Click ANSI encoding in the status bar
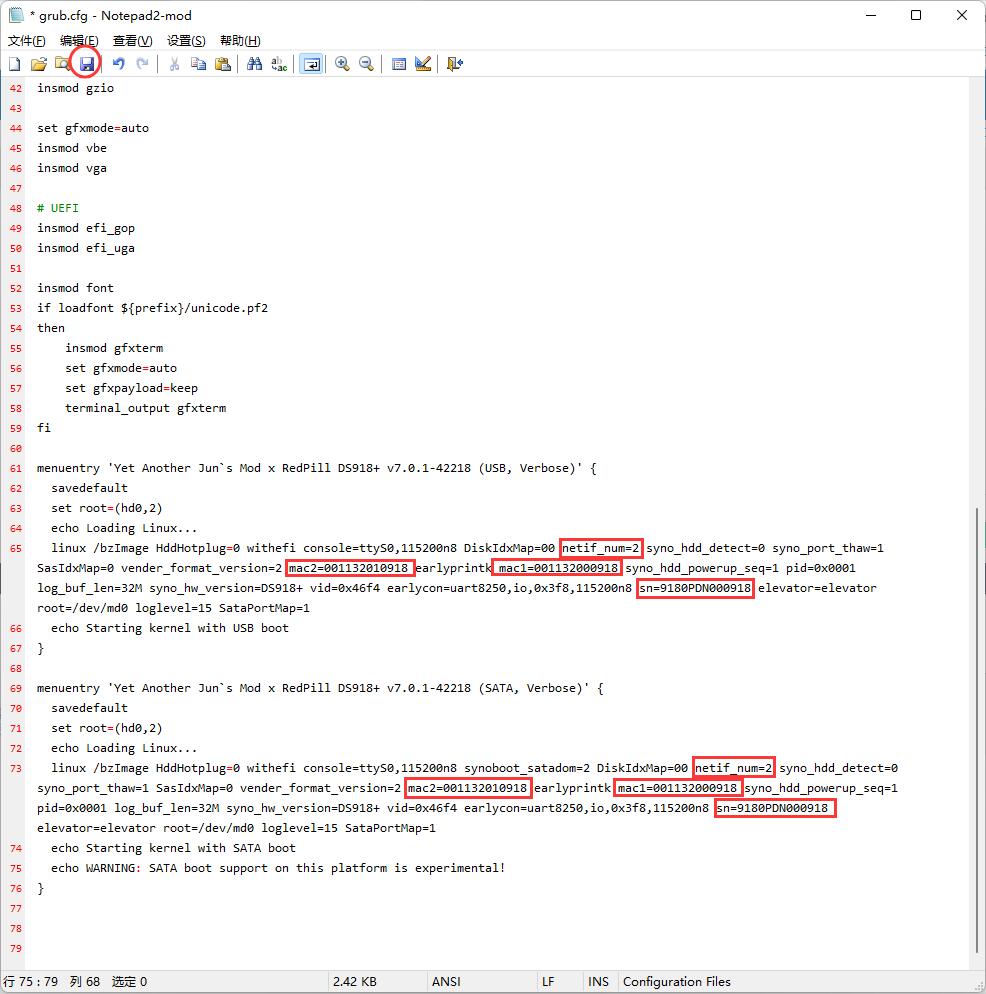This screenshot has width=986, height=994. tap(446, 982)
